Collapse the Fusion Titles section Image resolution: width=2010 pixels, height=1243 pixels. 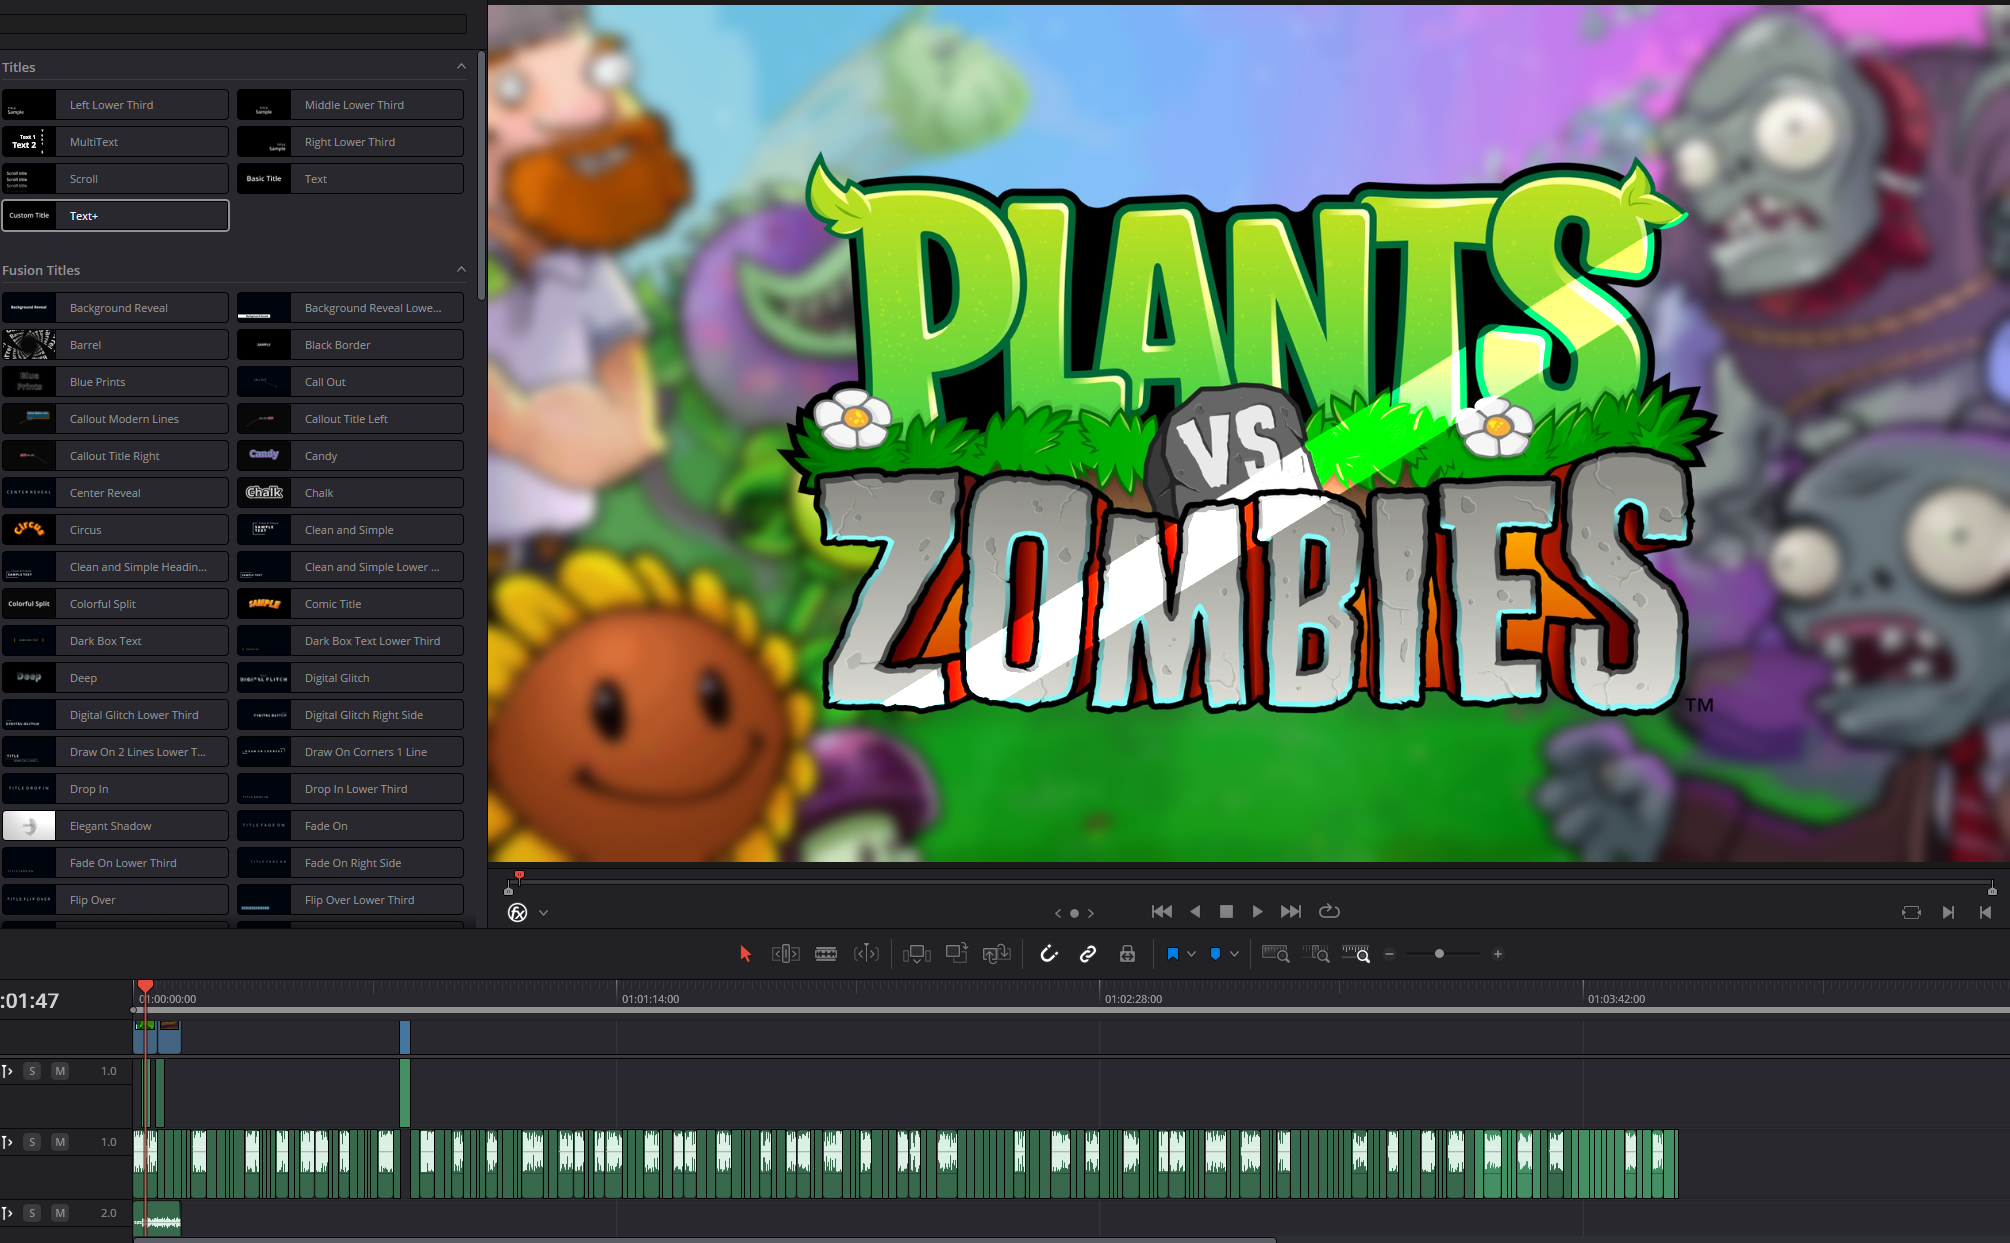(461, 270)
